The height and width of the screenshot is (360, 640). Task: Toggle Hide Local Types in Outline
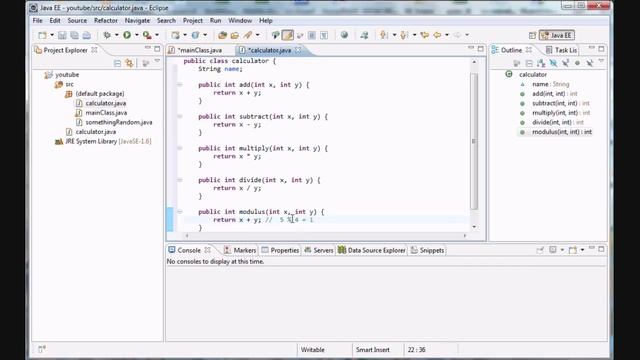pos(589,63)
